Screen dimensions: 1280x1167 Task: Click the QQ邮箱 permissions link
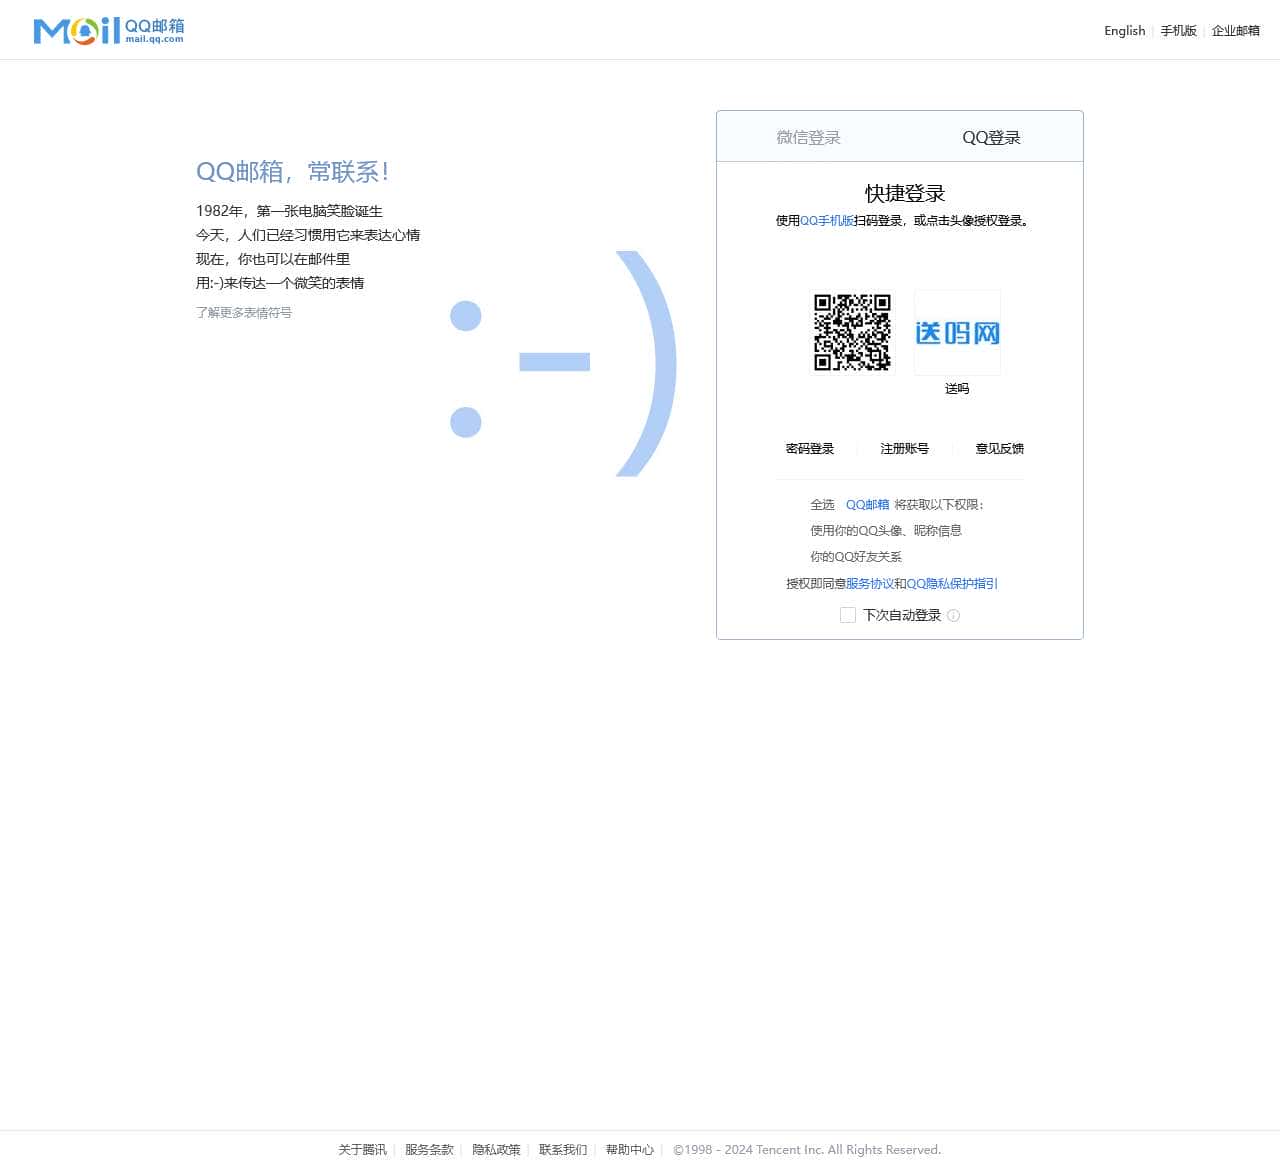click(x=867, y=504)
